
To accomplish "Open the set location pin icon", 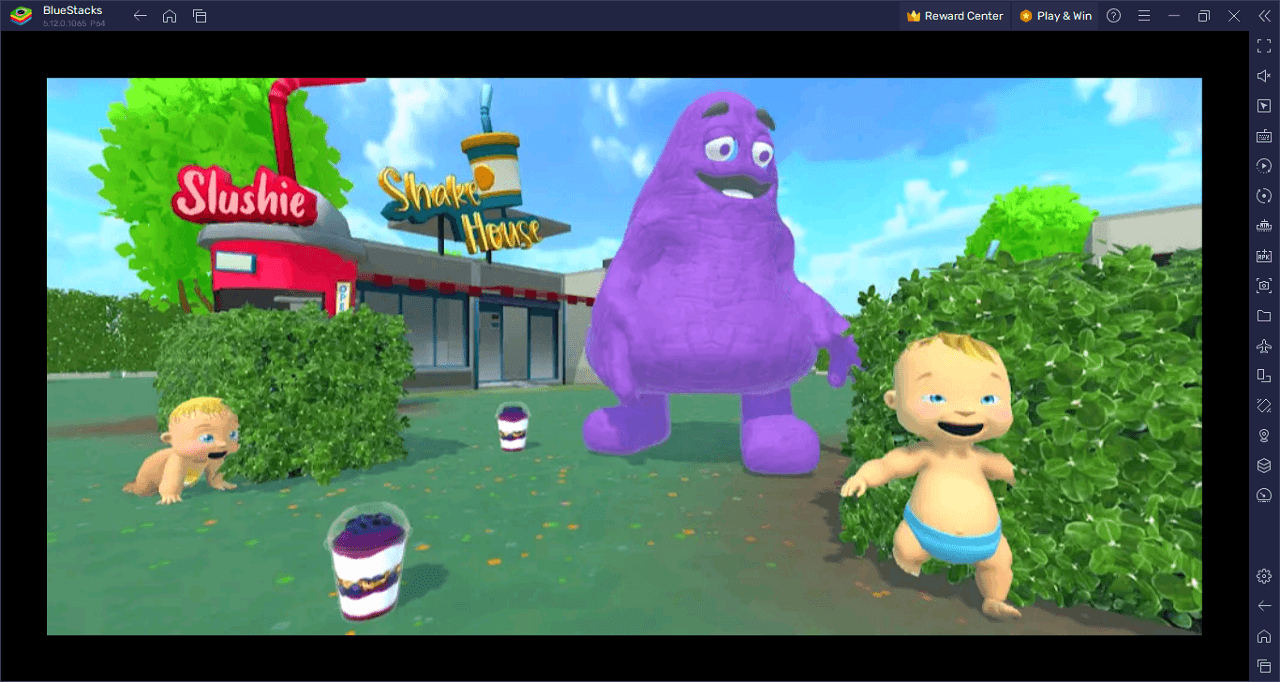I will point(1264,436).
